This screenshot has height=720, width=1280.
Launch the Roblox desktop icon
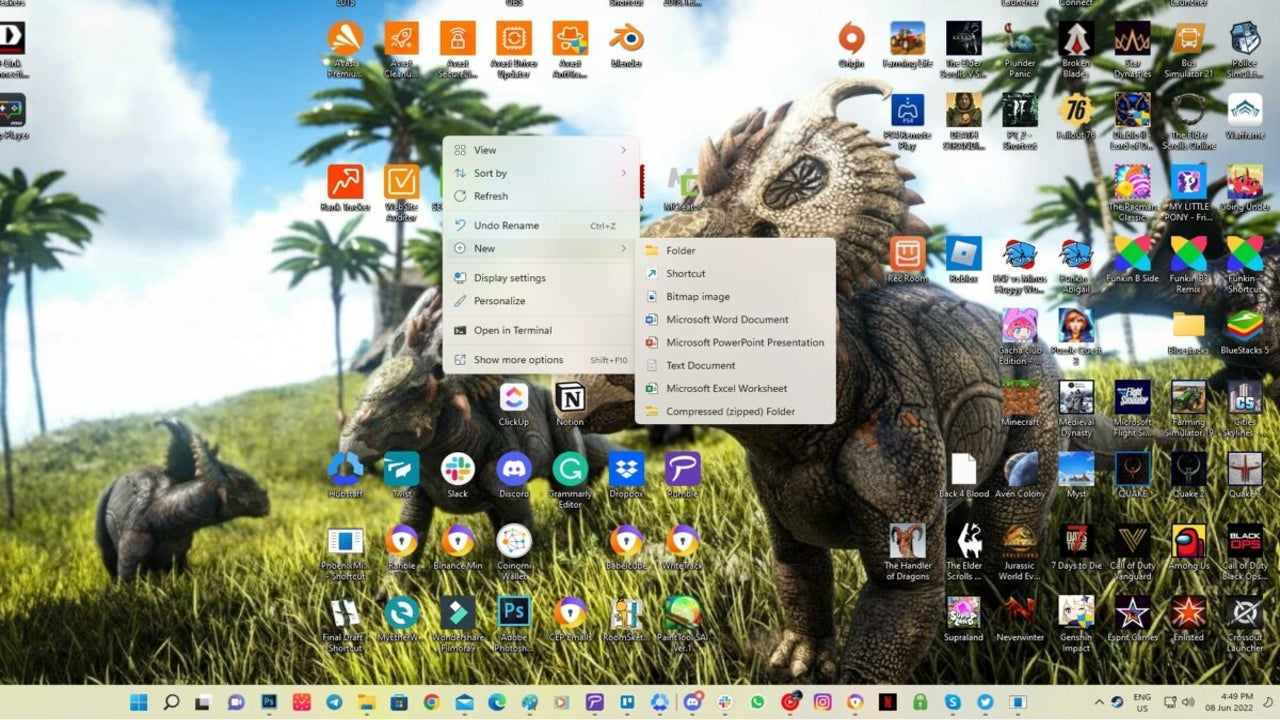click(x=963, y=255)
